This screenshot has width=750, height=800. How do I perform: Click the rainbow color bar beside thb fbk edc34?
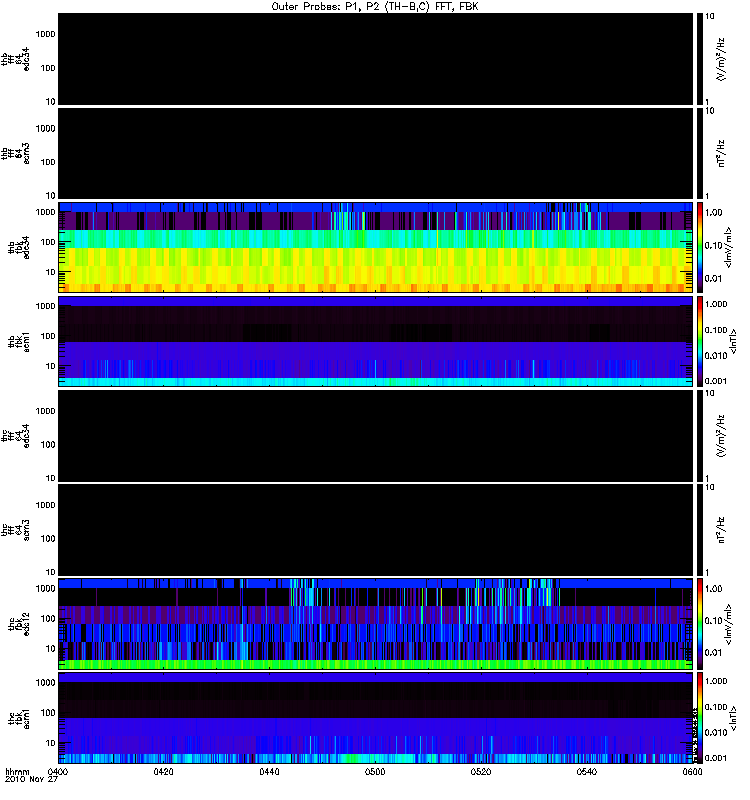coord(700,247)
